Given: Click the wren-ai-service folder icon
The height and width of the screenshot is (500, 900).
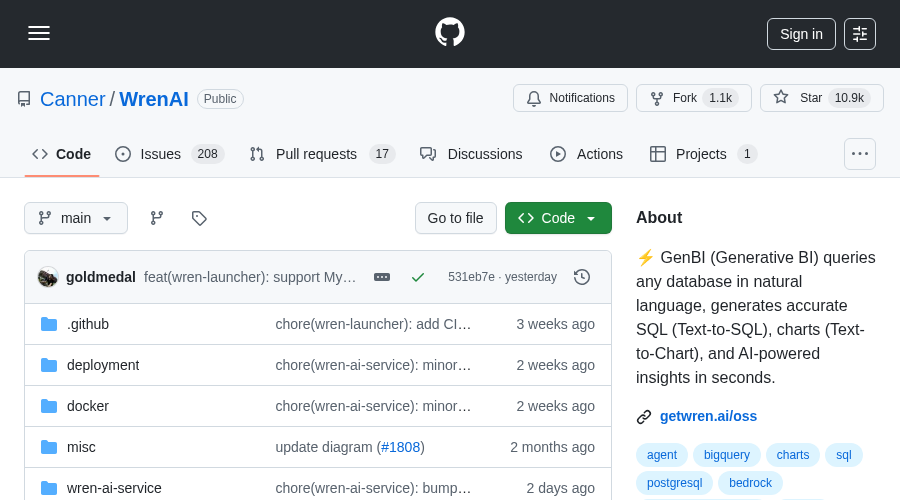Looking at the screenshot, I should coord(49,488).
